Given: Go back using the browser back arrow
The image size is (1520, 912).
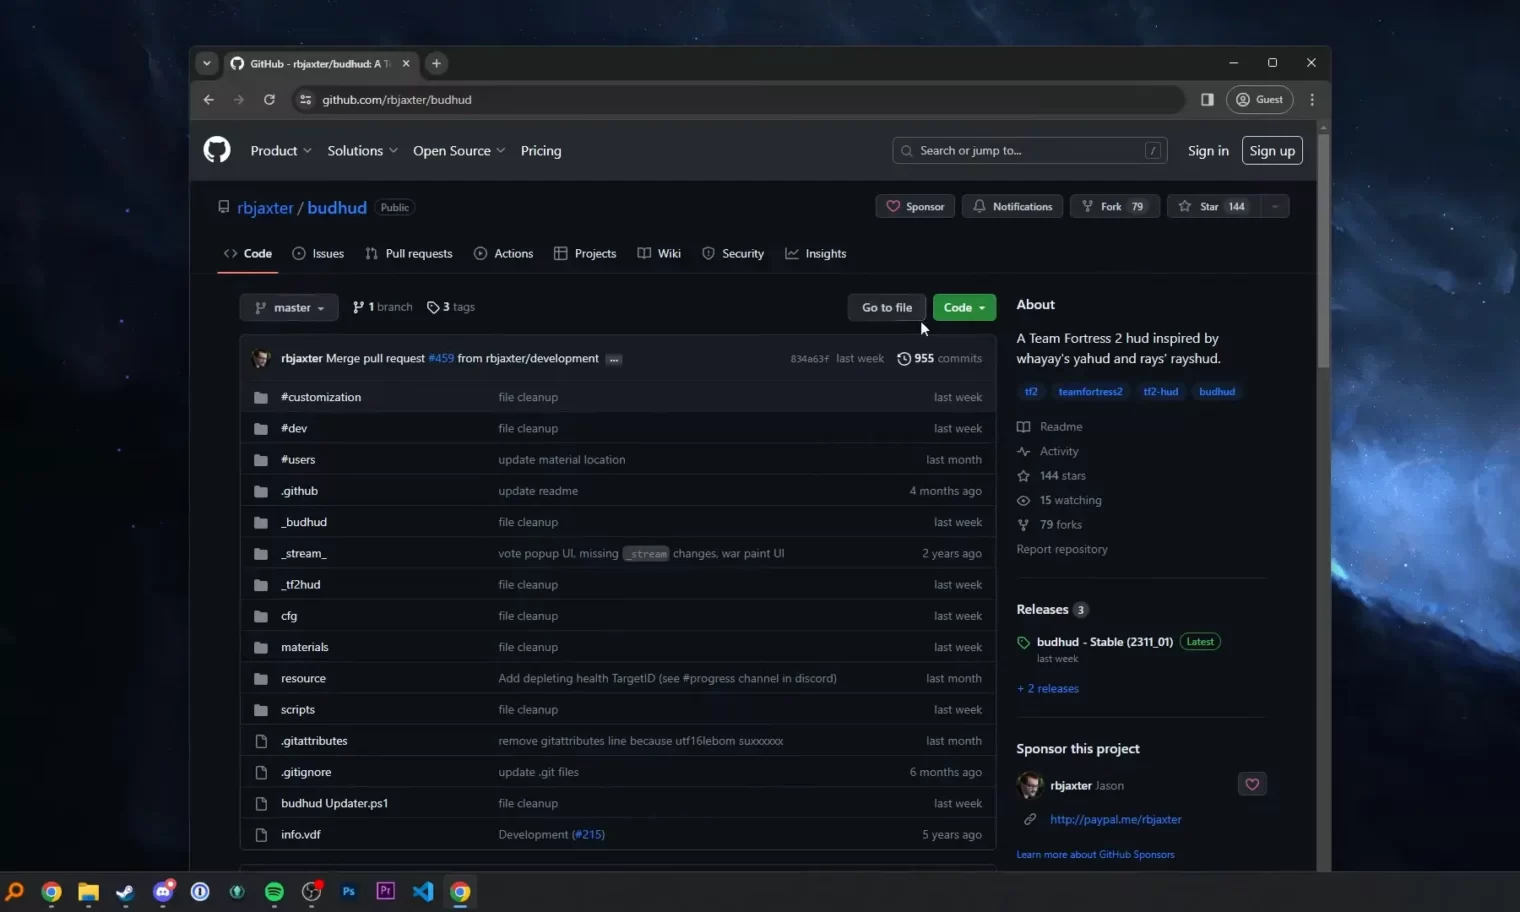Looking at the screenshot, I should click(x=209, y=100).
